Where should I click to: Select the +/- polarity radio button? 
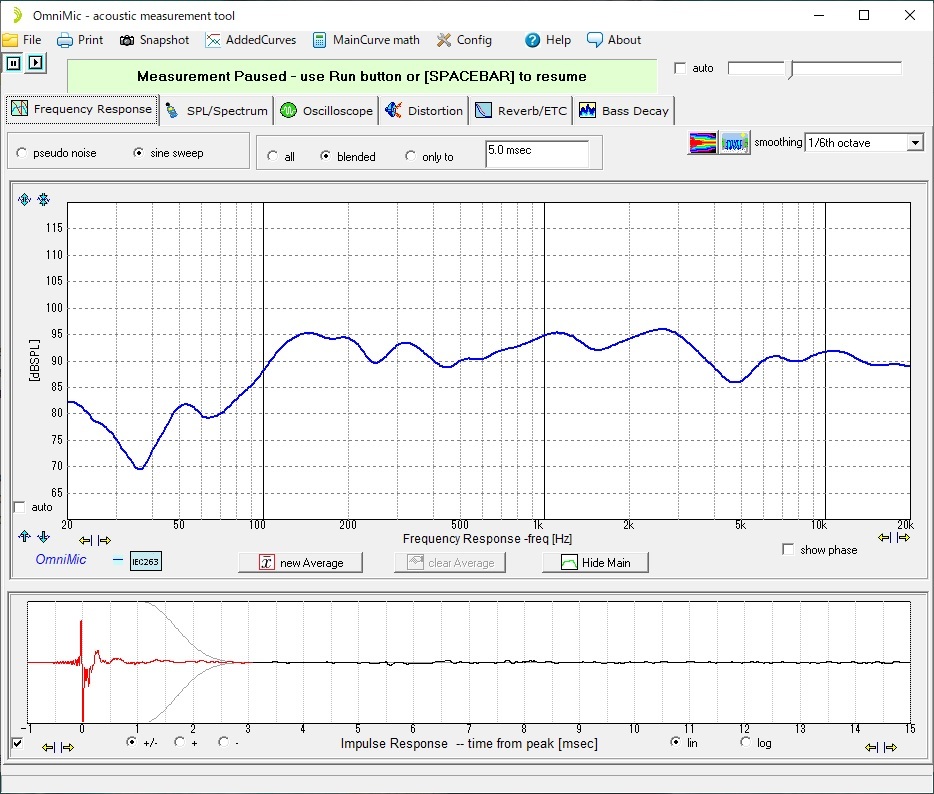coord(131,742)
